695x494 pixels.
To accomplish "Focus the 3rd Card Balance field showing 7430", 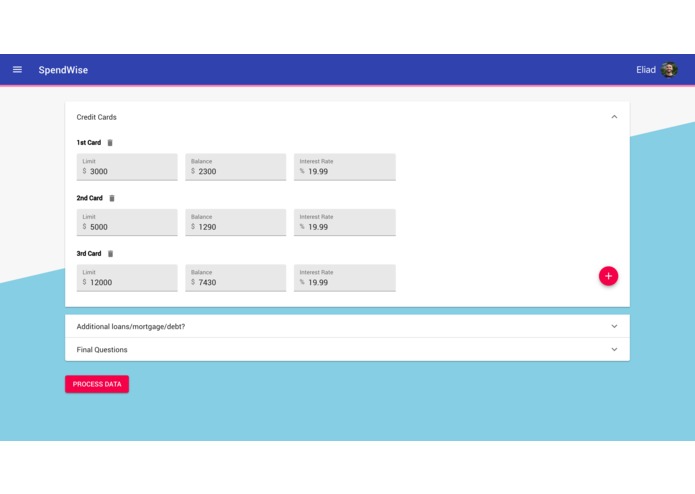I will click(x=236, y=278).
